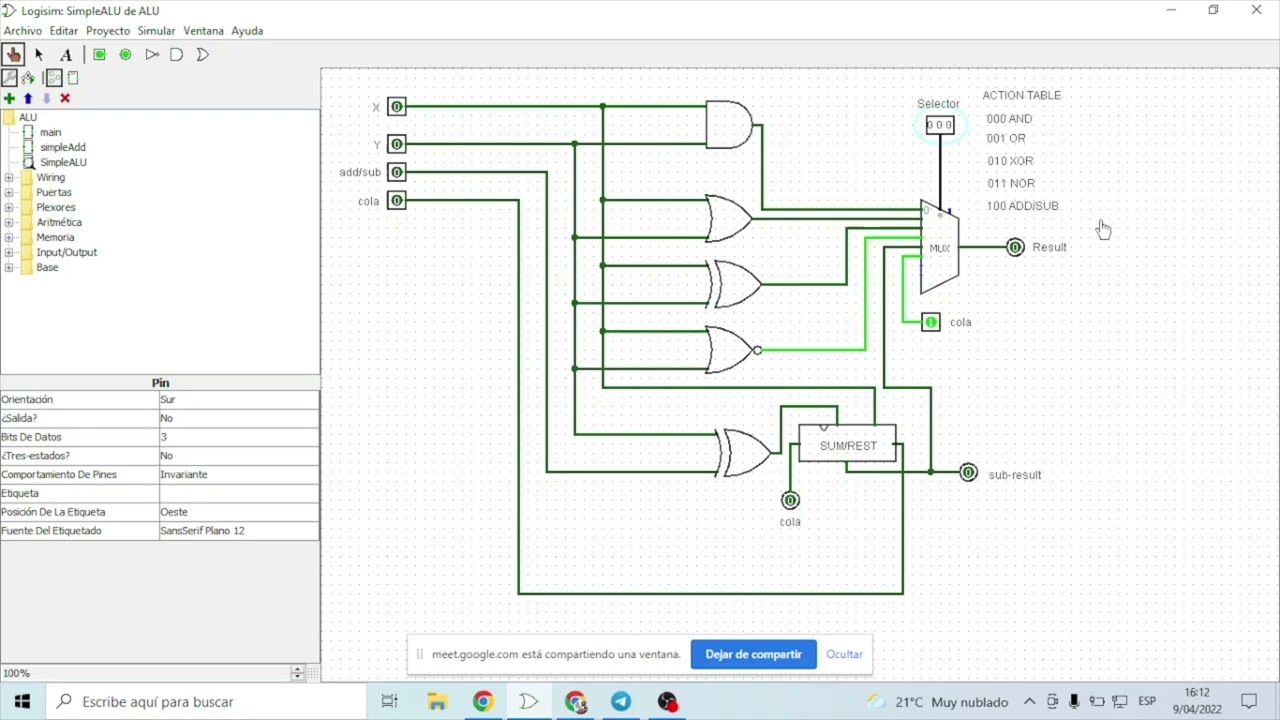Open notification center icon

[x=1249, y=702]
